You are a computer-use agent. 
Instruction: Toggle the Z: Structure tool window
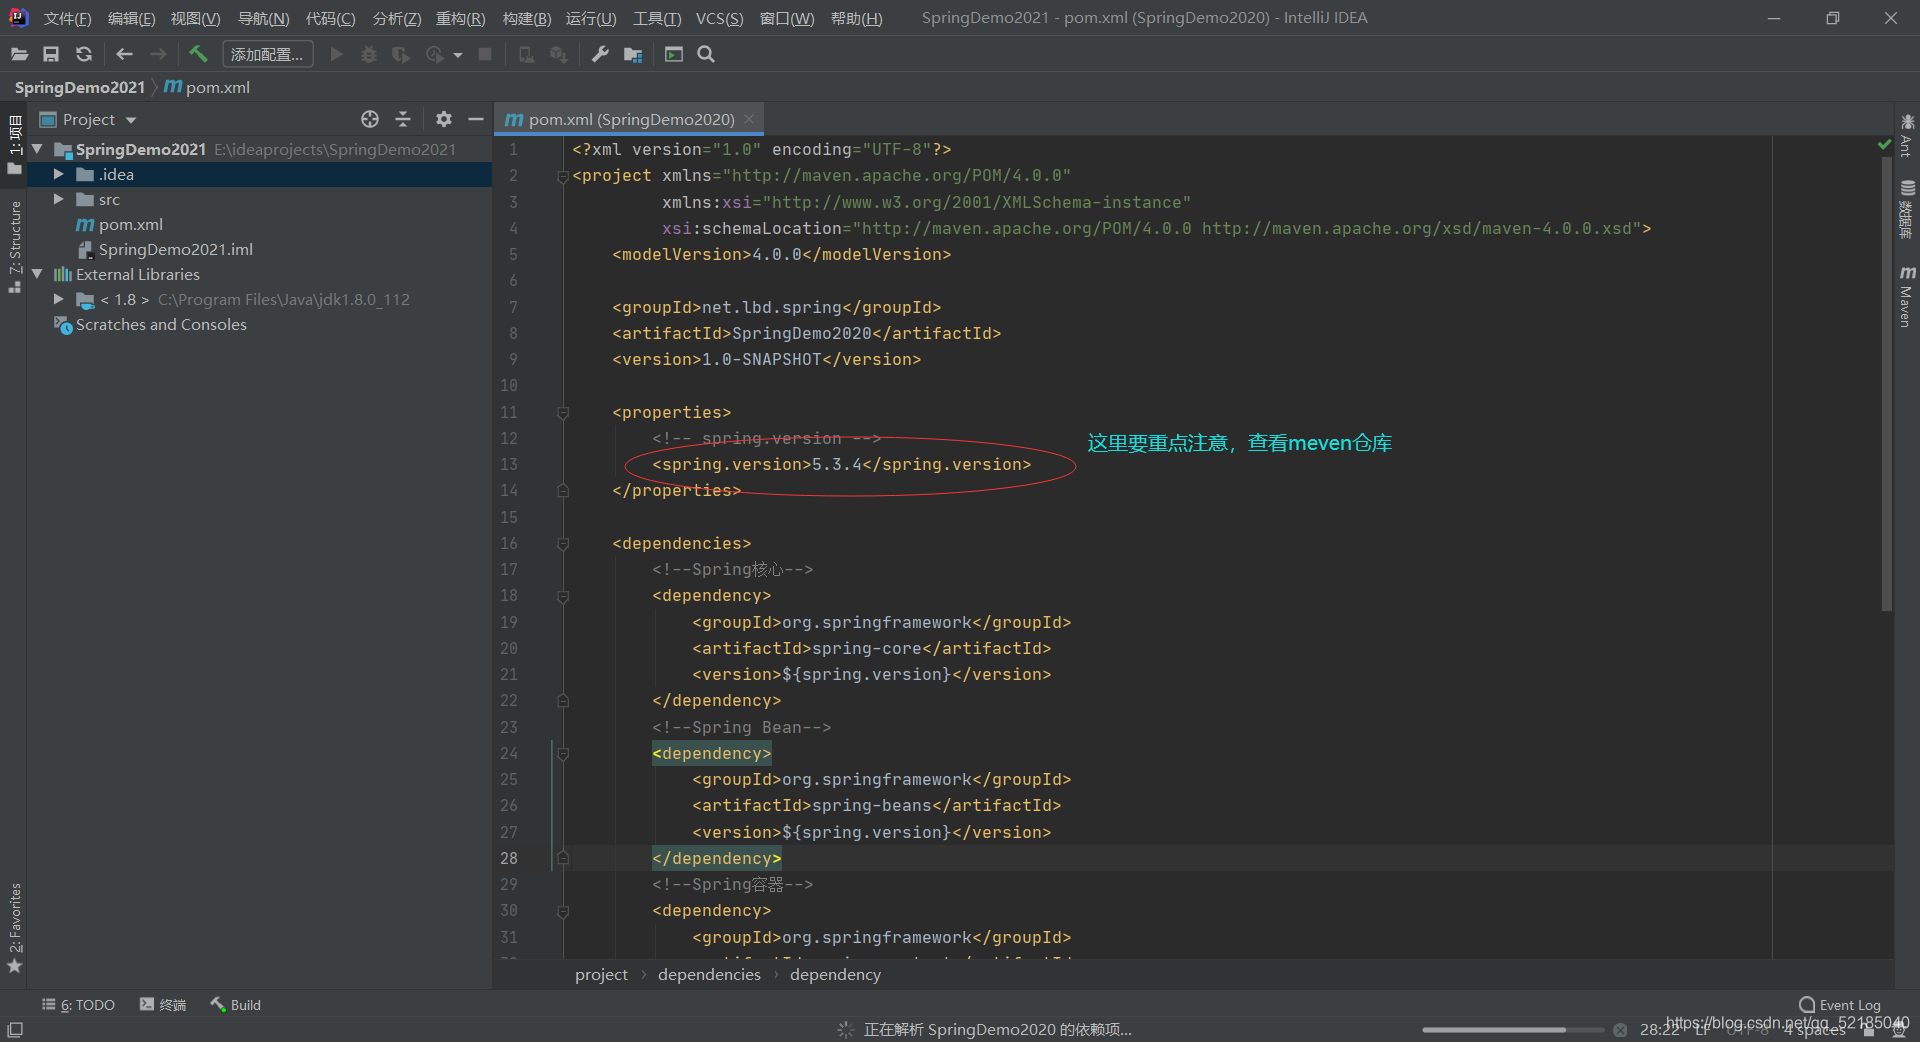click(x=14, y=246)
